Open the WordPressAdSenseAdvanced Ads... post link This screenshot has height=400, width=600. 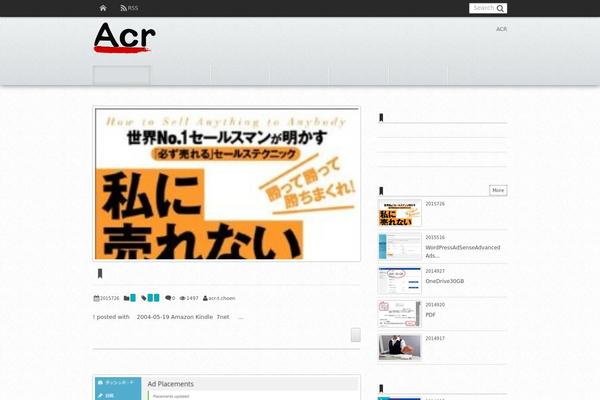pyautogui.click(x=463, y=251)
